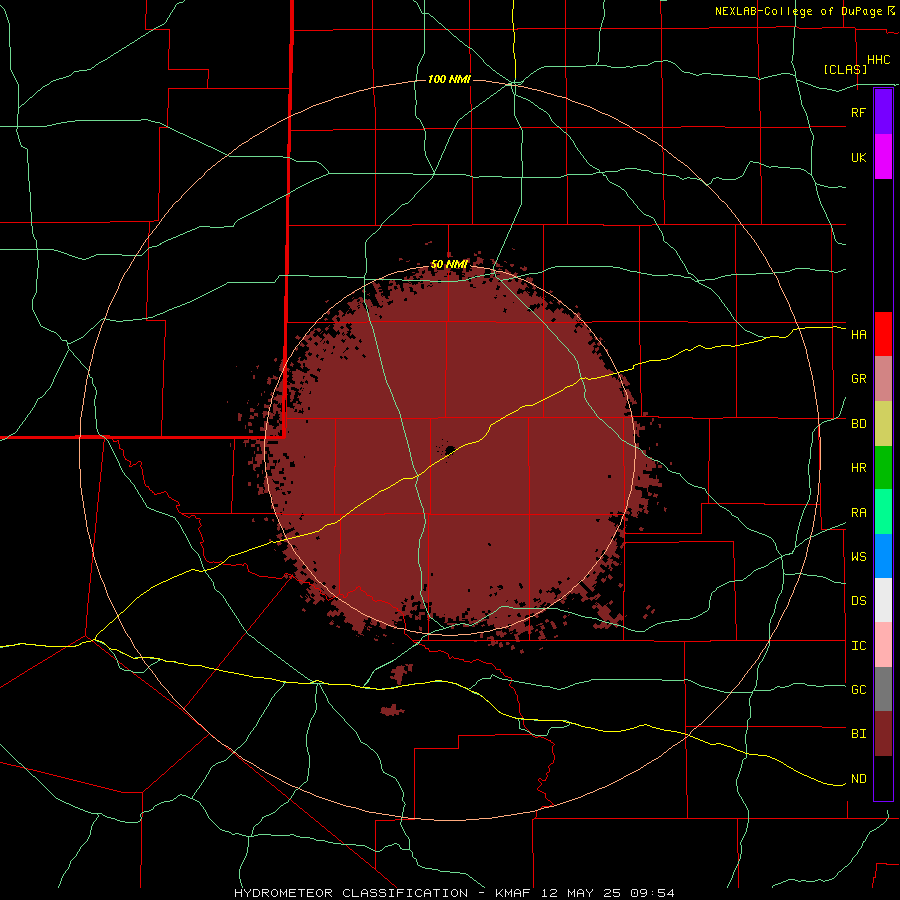Viewport: 900px width, 900px height.
Task: Click the GC legend label
Action: 858,690
